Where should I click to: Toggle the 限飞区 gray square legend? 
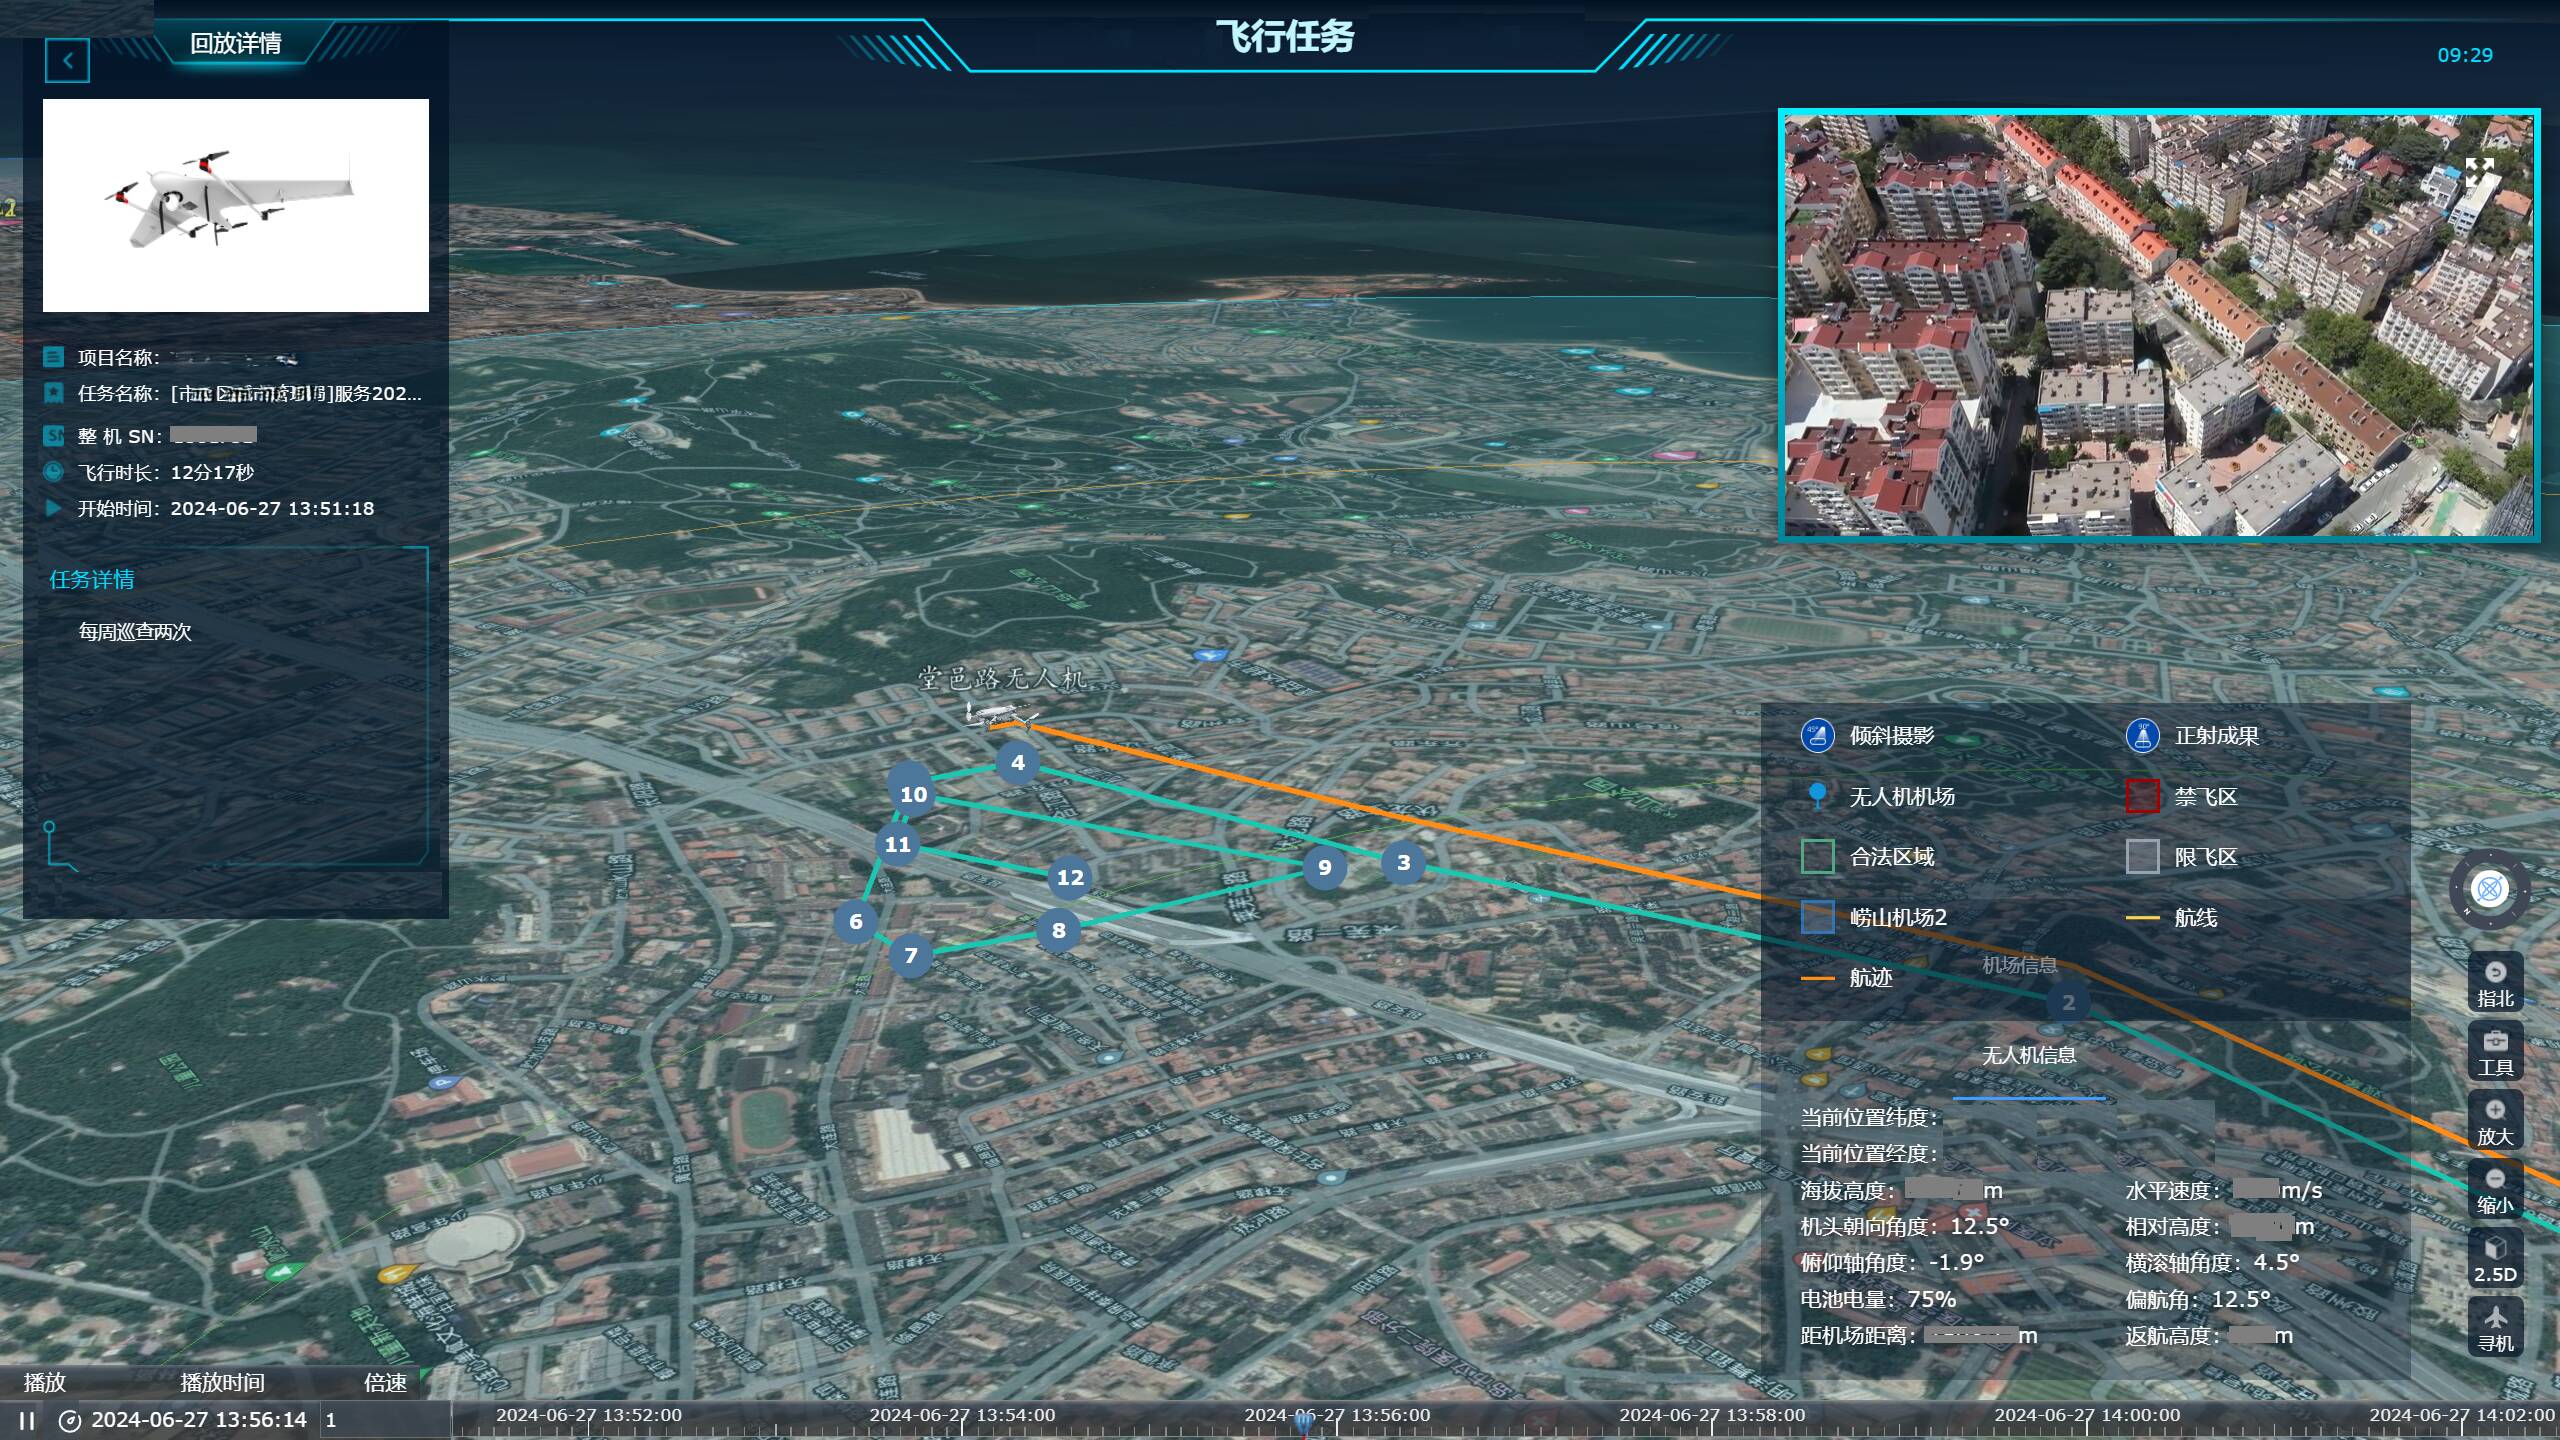(x=2142, y=857)
